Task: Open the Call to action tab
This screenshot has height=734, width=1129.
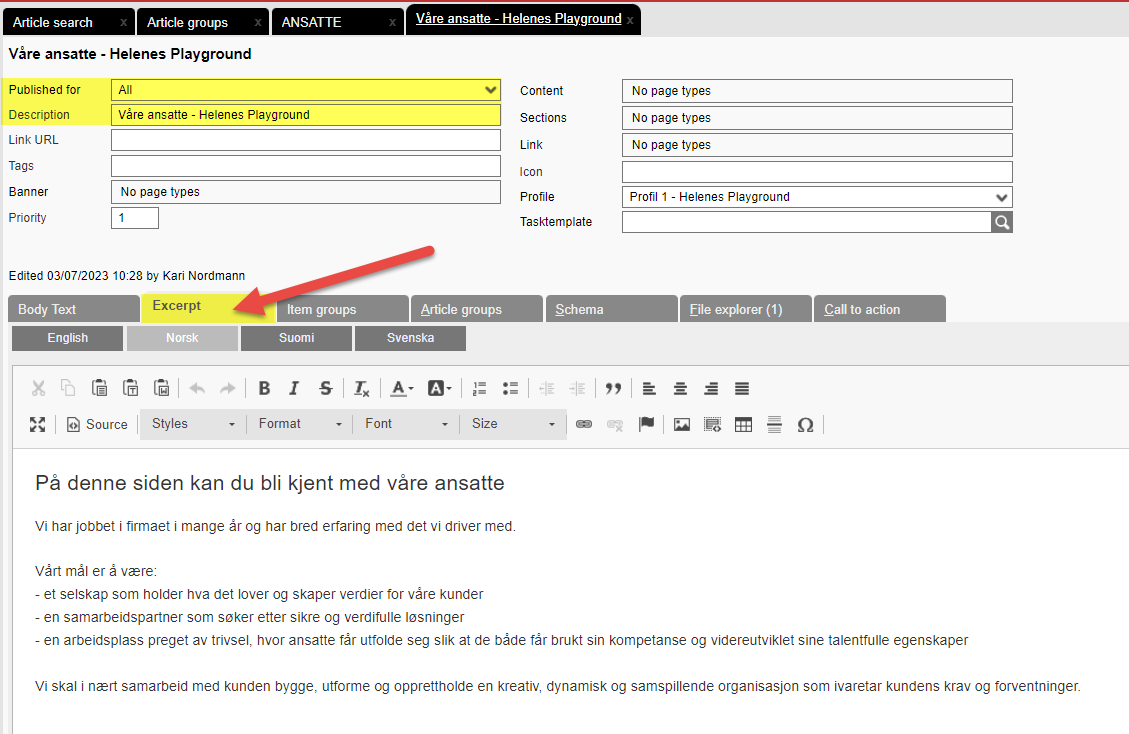Action: (880, 309)
